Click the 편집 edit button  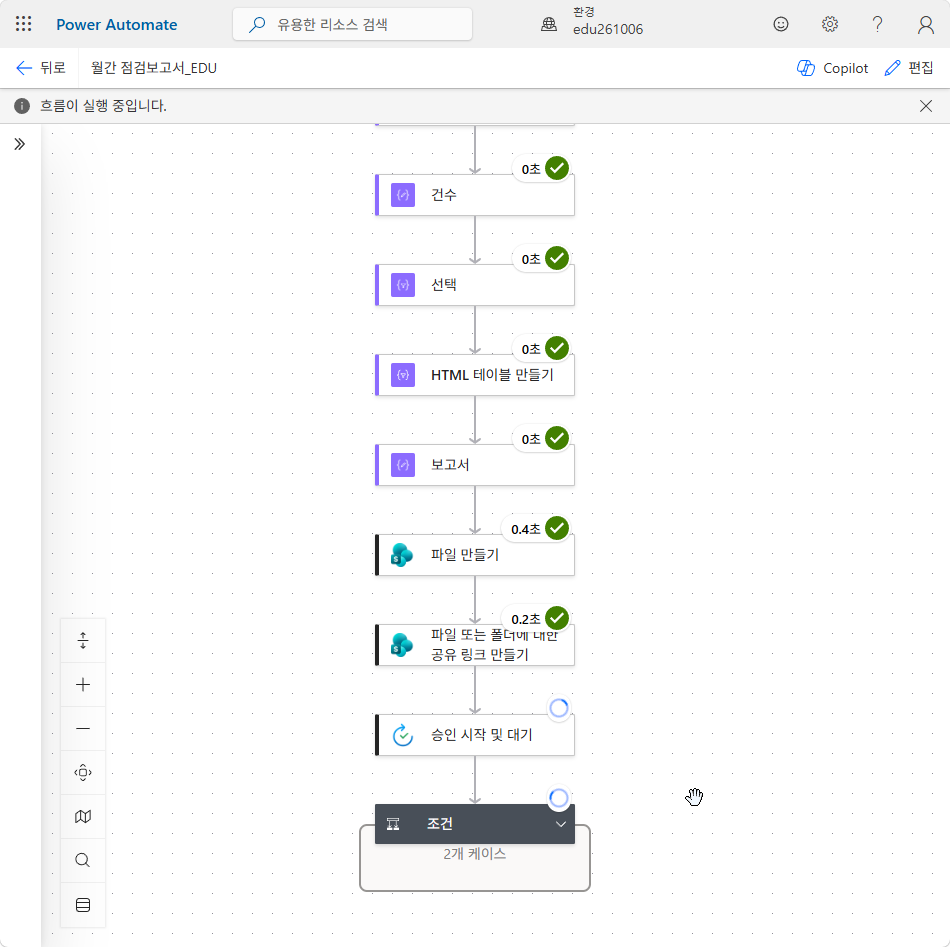click(x=908, y=68)
